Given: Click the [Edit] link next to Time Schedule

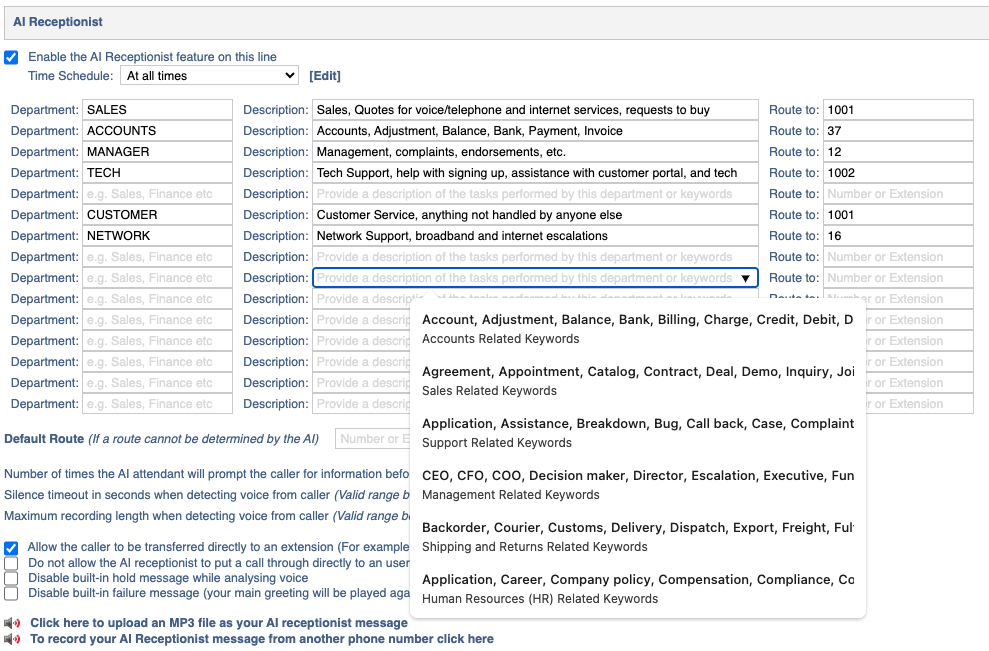Looking at the screenshot, I should click(x=325, y=76).
